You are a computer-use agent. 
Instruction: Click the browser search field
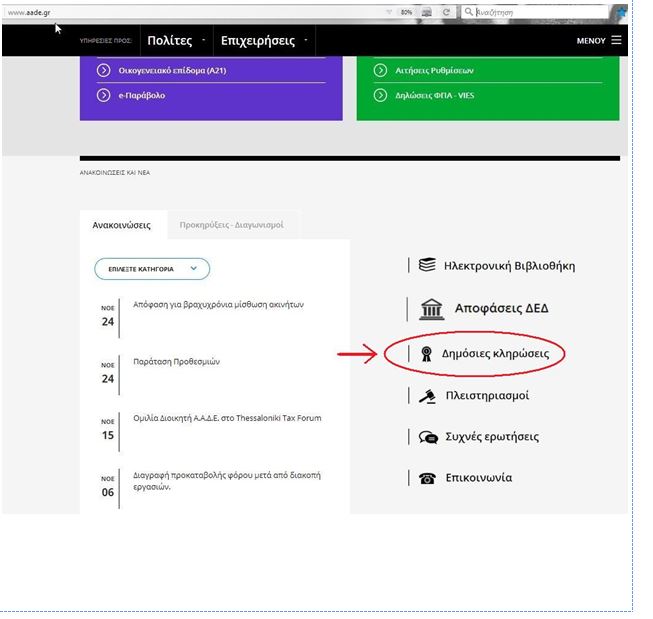pyautogui.click(x=535, y=12)
